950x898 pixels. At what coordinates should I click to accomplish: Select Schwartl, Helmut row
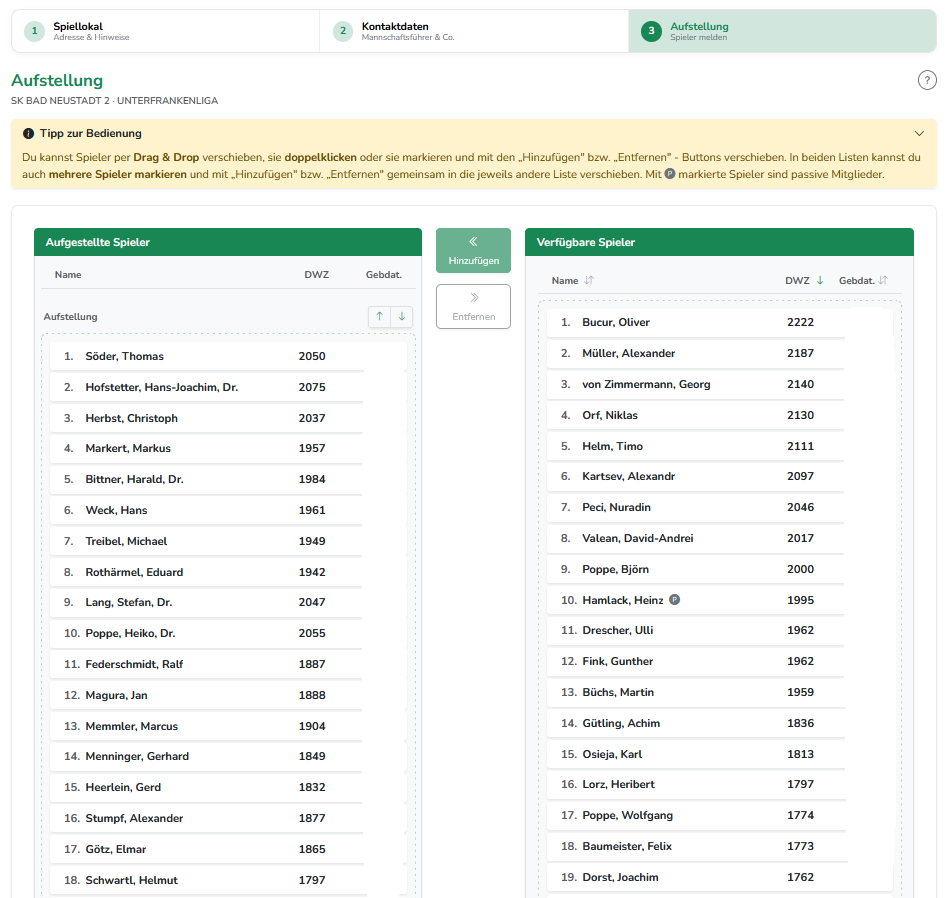click(x=228, y=880)
